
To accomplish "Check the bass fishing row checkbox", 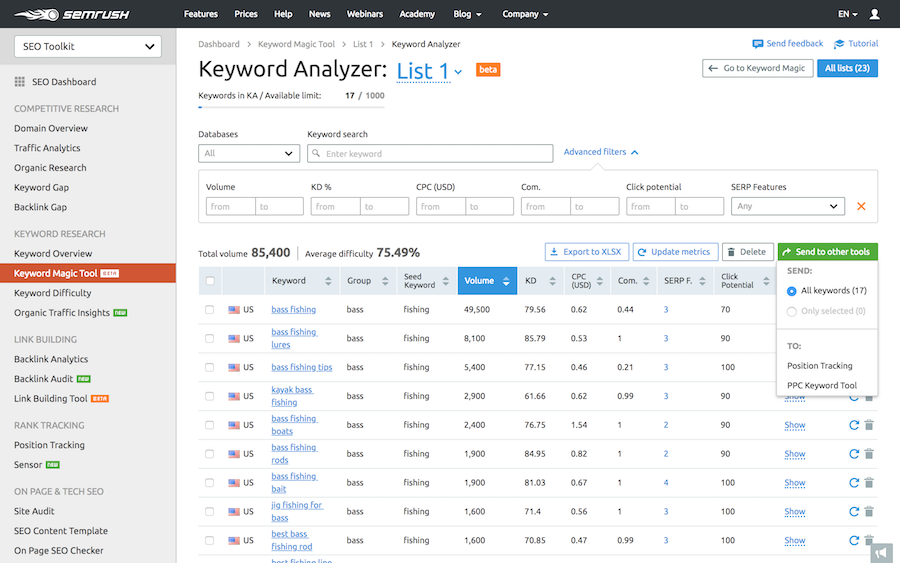I will coord(210,309).
